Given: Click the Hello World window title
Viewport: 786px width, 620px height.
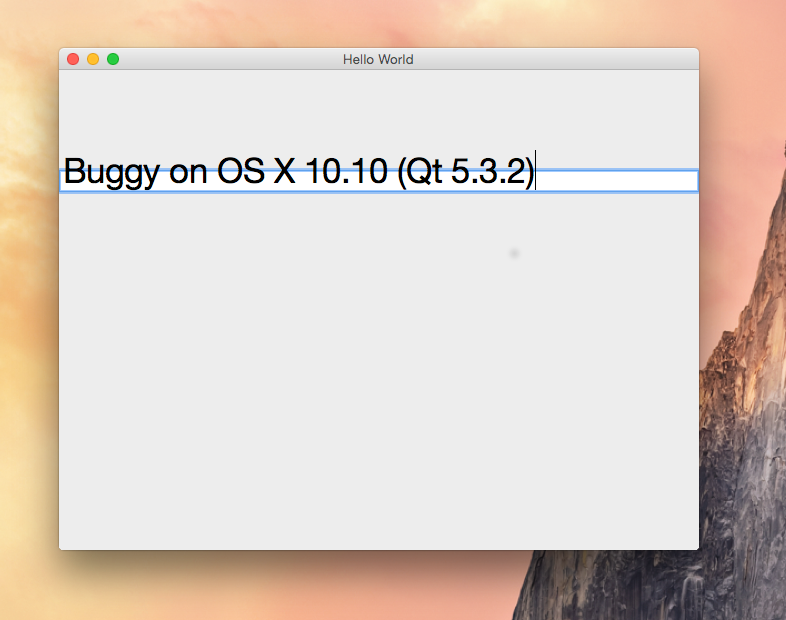Looking at the screenshot, I should pos(378,60).
